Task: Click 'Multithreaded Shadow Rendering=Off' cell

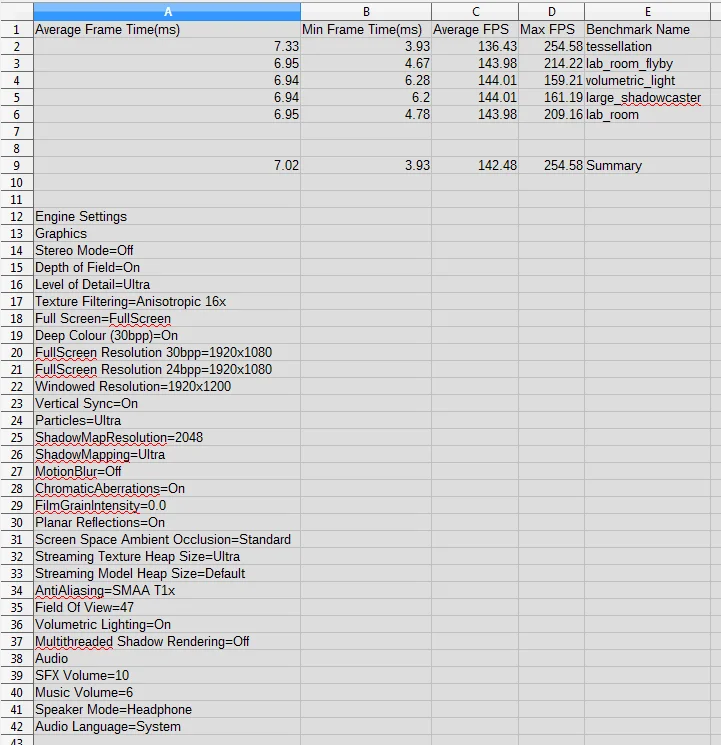Action: 167,641
